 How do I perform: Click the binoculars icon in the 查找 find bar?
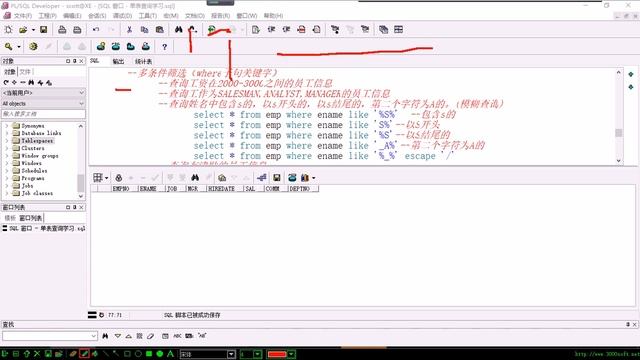pos(105,336)
